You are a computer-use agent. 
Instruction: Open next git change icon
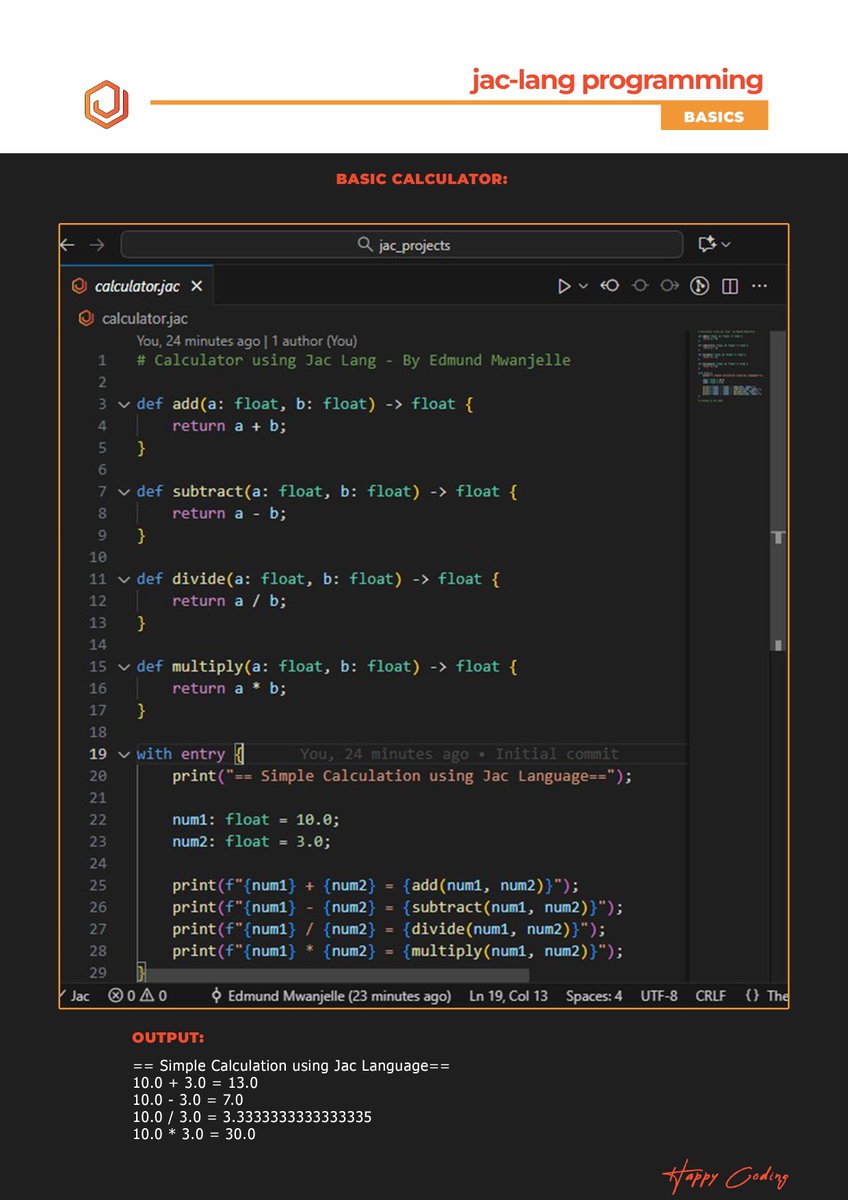[670, 286]
